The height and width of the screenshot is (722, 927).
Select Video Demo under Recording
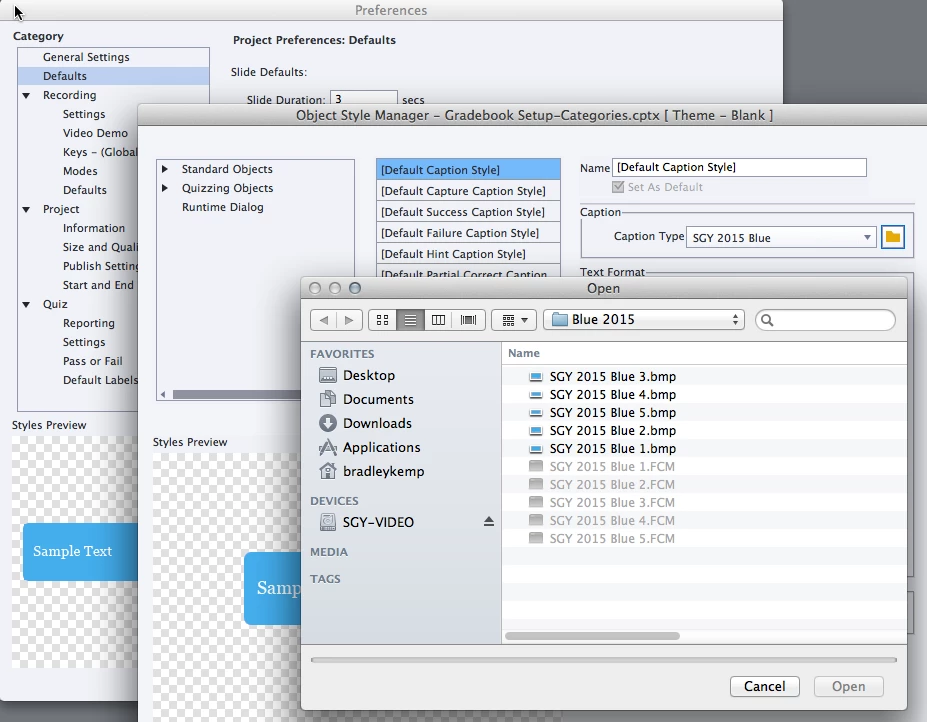click(95, 133)
